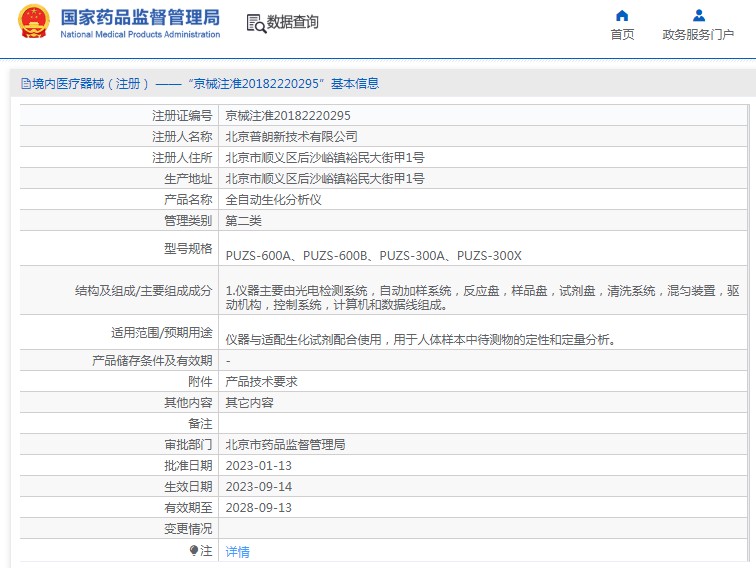Click the 政务服务门户 user icon

[699, 16]
